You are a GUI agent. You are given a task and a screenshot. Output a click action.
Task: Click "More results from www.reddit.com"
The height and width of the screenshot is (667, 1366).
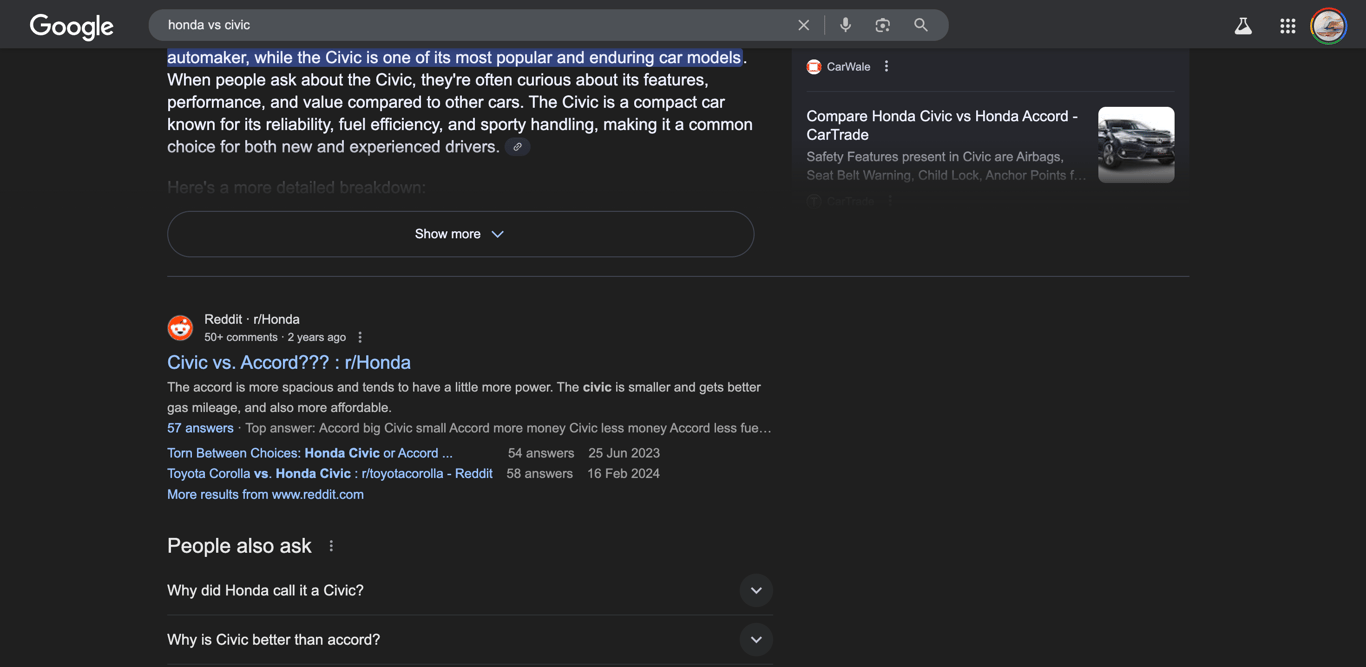click(x=265, y=494)
